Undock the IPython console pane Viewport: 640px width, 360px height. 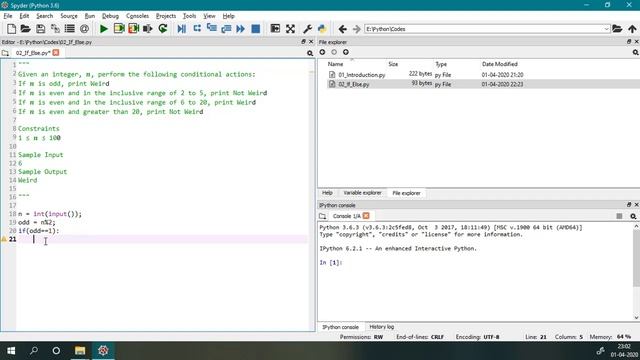[629, 204]
